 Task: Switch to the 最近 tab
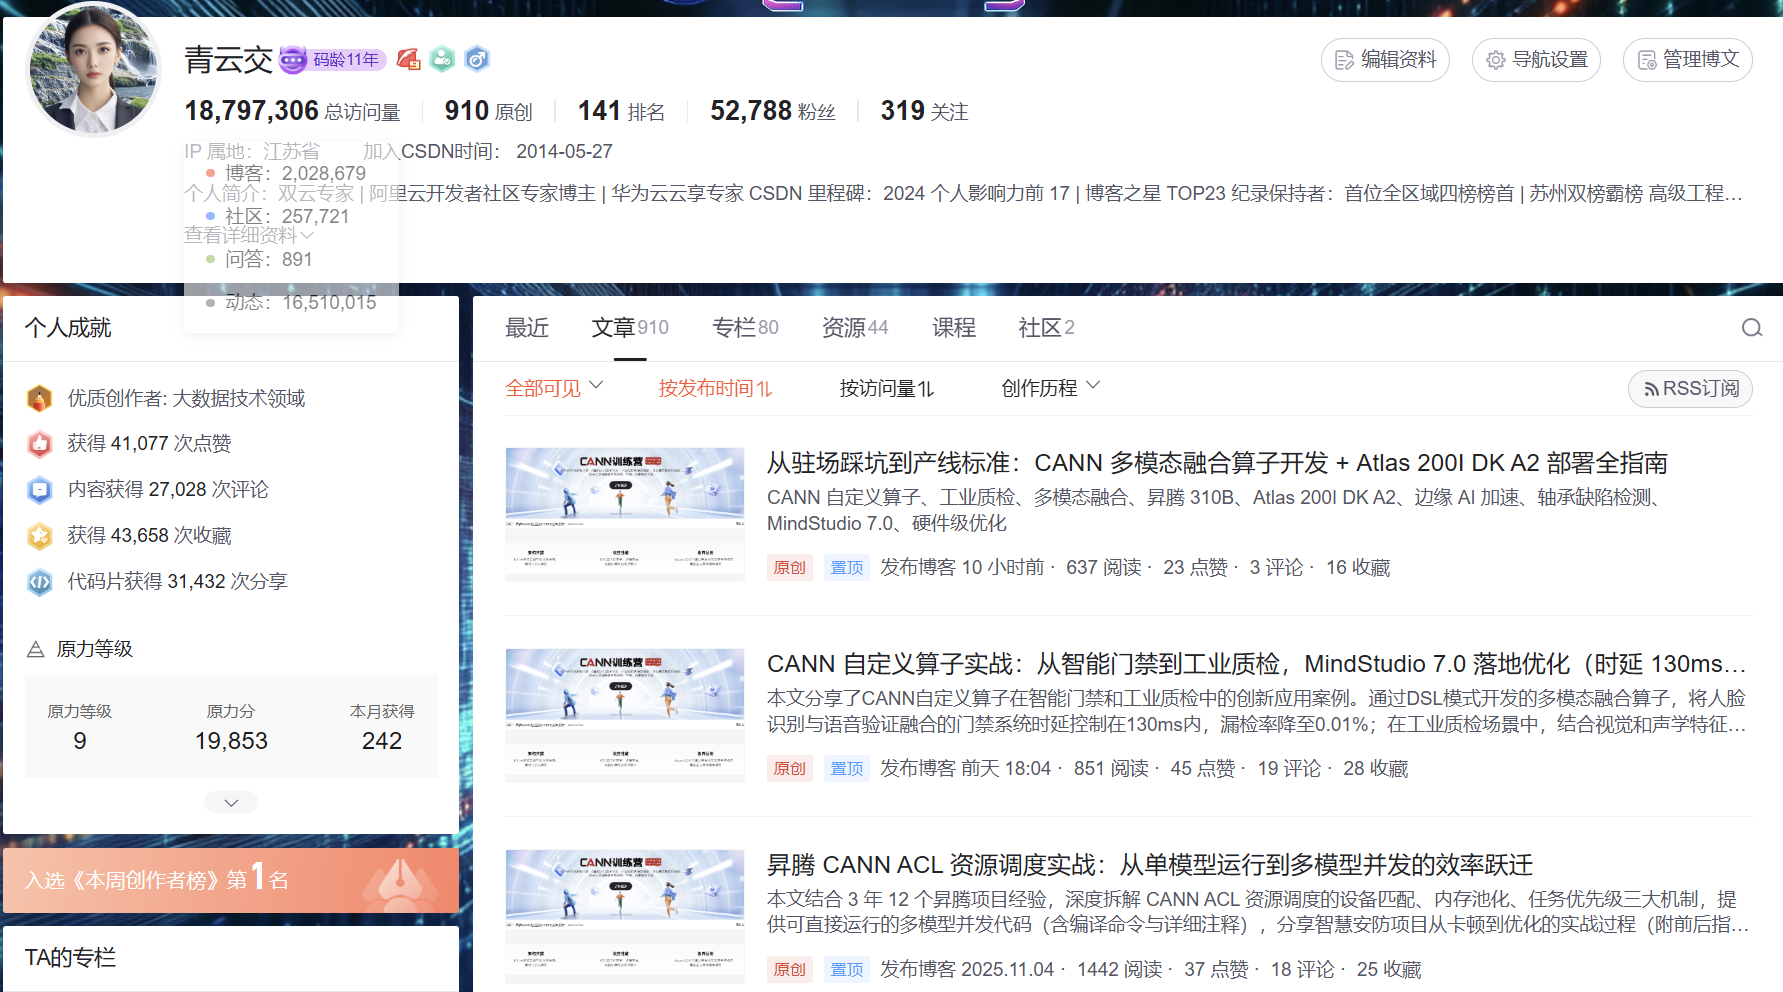[x=527, y=328]
